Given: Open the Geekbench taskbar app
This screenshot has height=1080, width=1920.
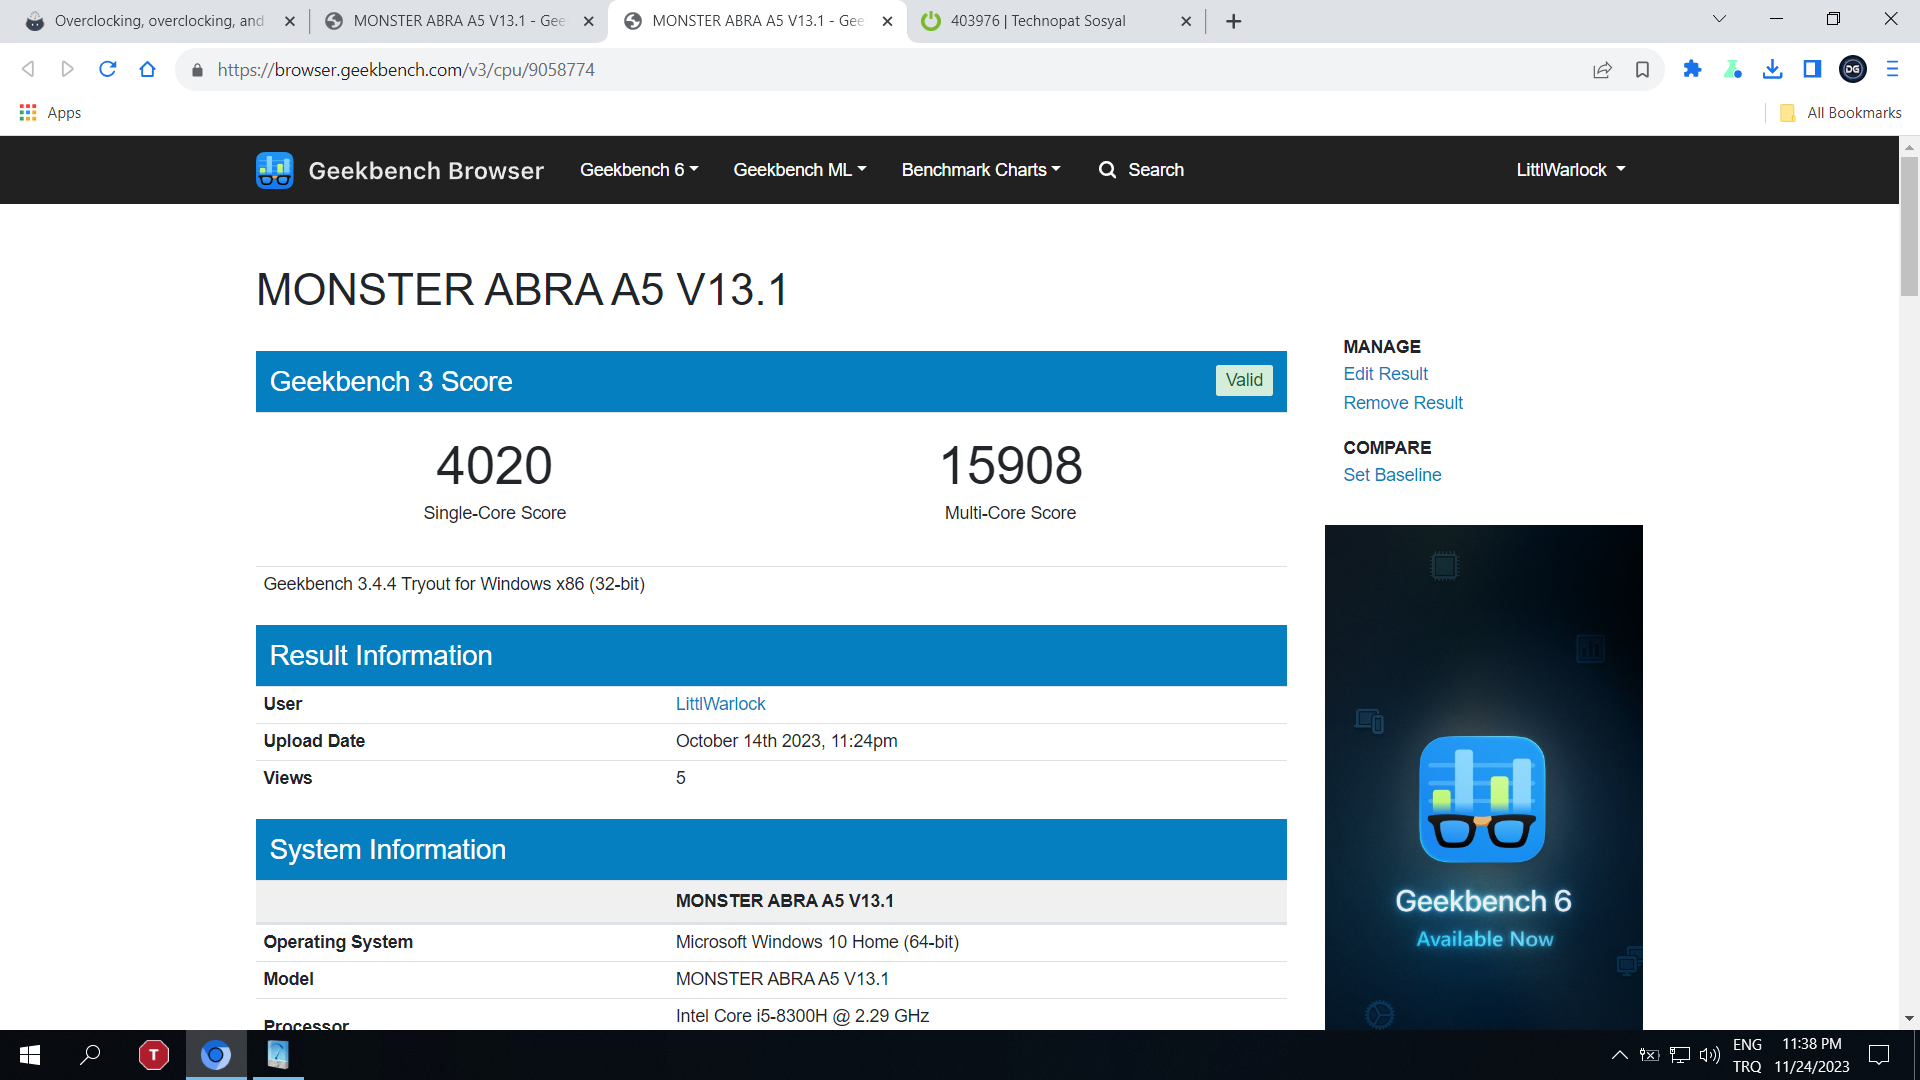Looking at the screenshot, I should click(278, 1055).
